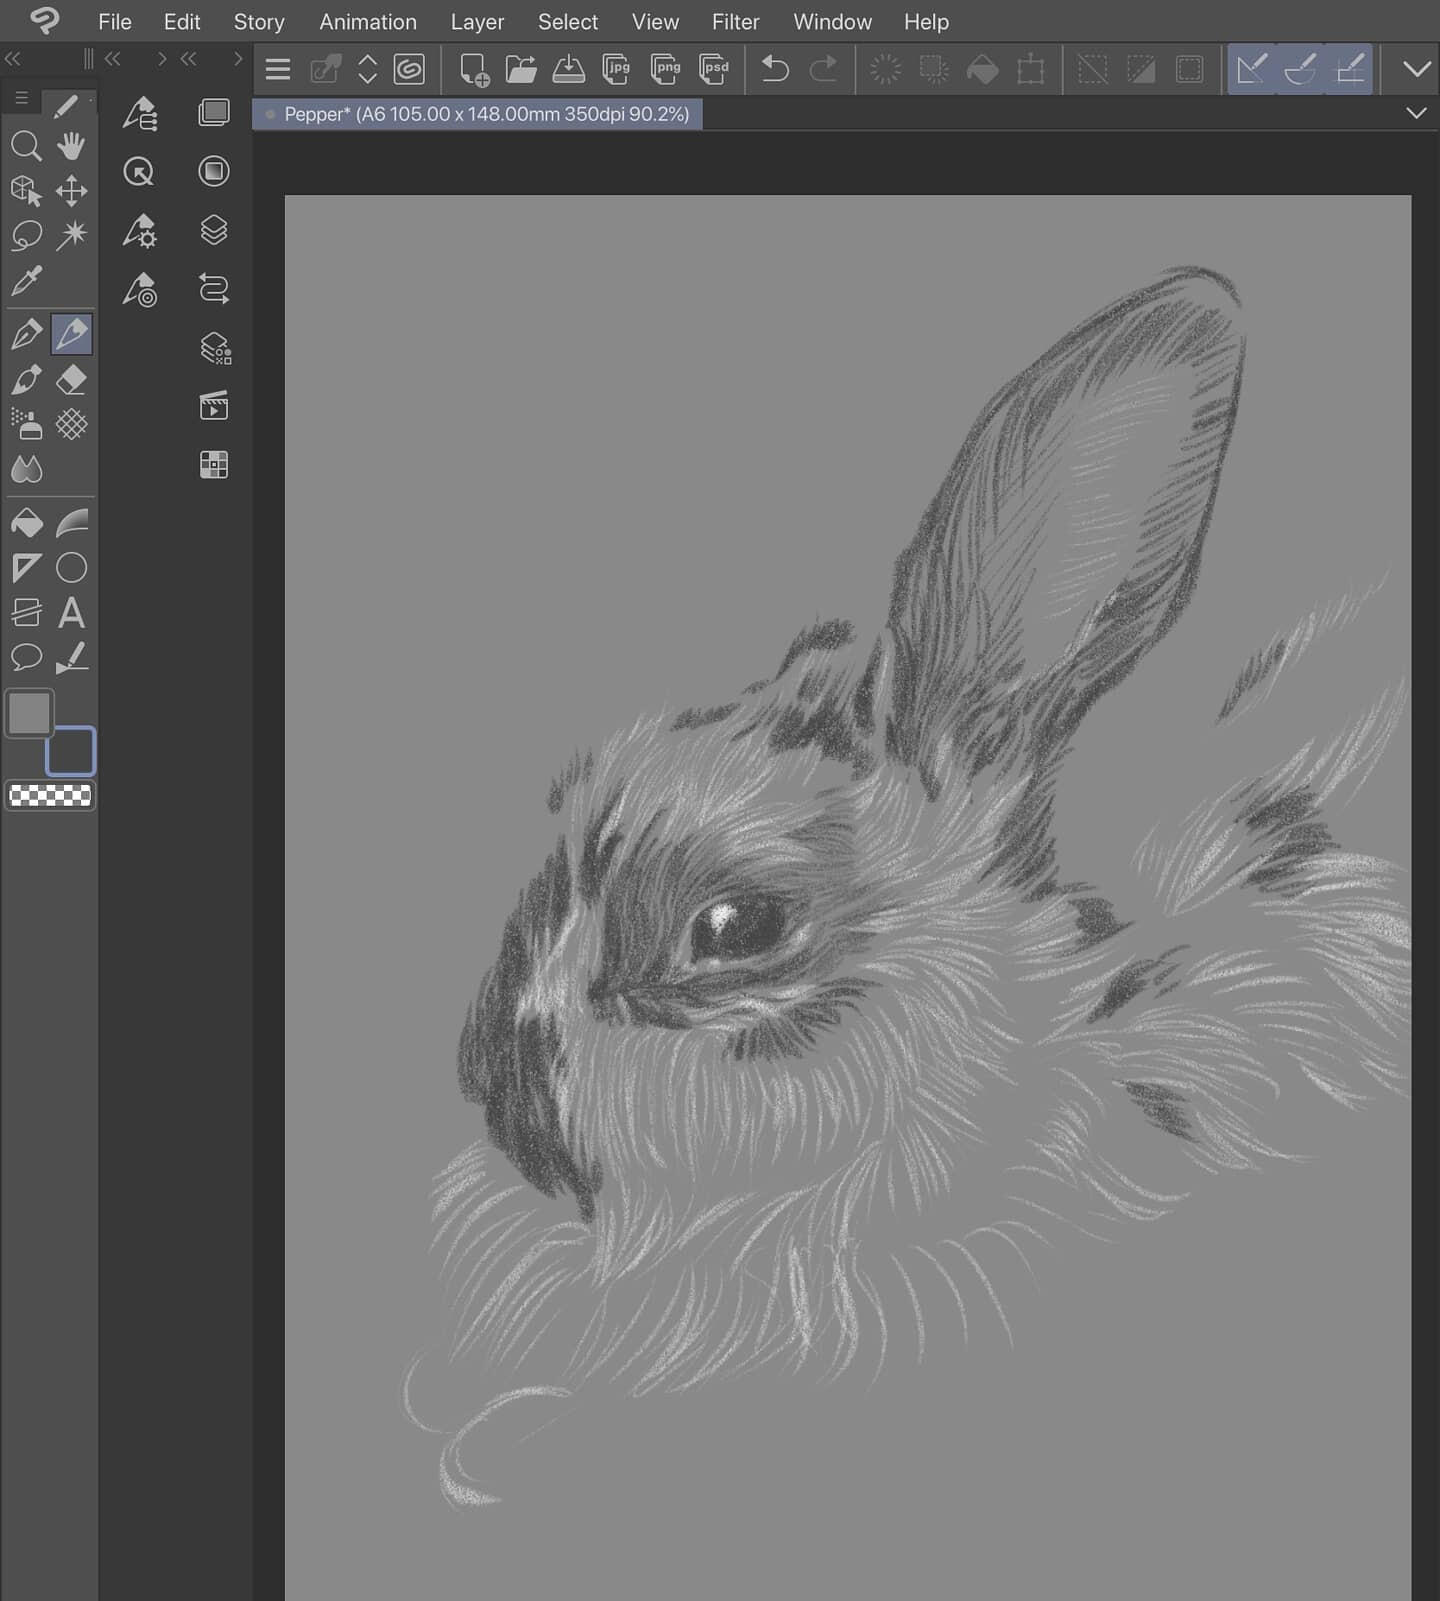
Task: Toggle snap to ruler
Action: pos(1252,69)
